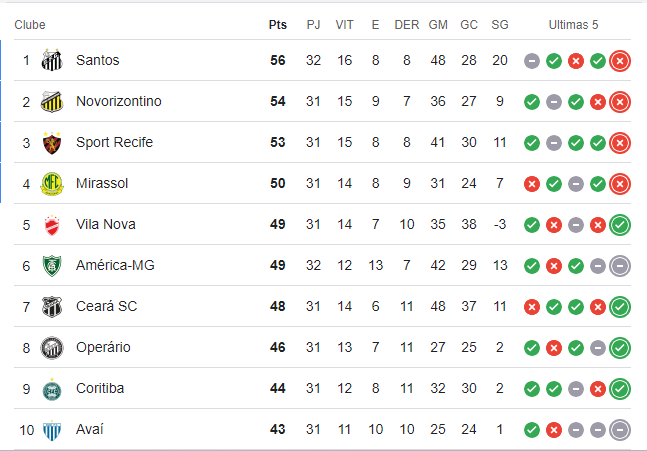This screenshot has width=647, height=451.
Task: Click the Novorizontino club crest
Action: 52,102
